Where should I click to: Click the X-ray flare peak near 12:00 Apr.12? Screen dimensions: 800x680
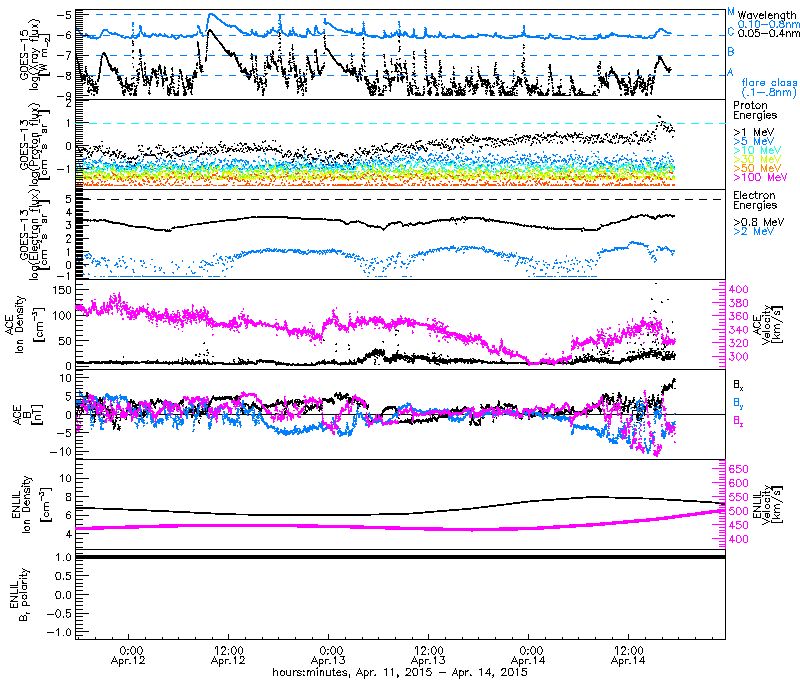tap(211, 15)
